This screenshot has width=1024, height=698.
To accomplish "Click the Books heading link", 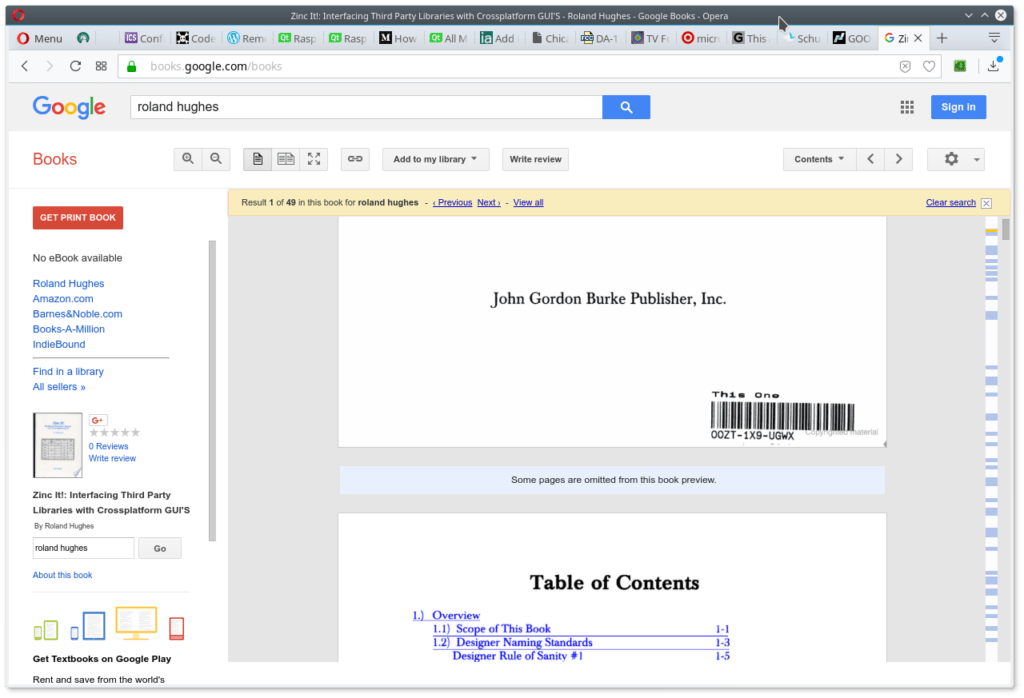I will (x=55, y=159).
